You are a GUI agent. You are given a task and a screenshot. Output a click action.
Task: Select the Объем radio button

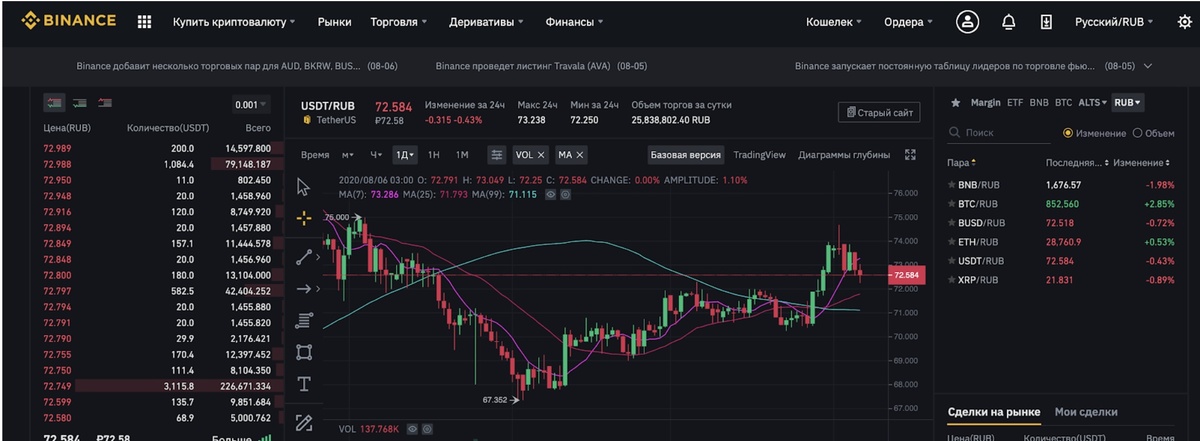(1139, 133)
